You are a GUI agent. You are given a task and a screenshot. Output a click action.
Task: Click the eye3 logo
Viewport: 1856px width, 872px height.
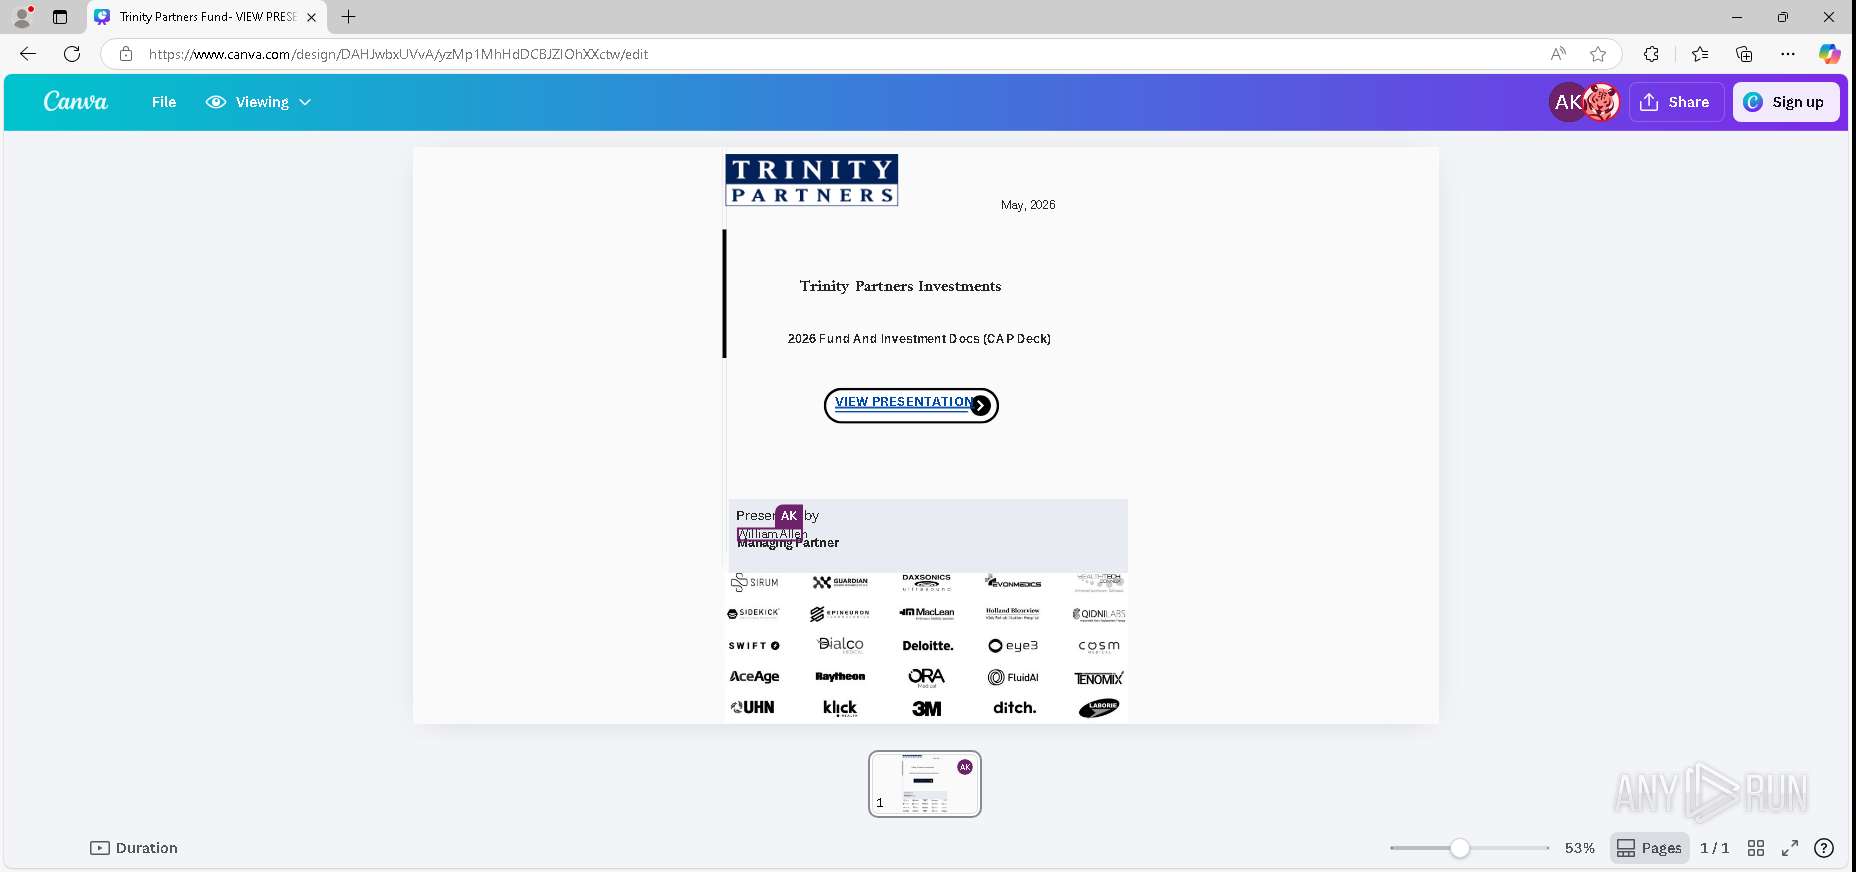1014,646
